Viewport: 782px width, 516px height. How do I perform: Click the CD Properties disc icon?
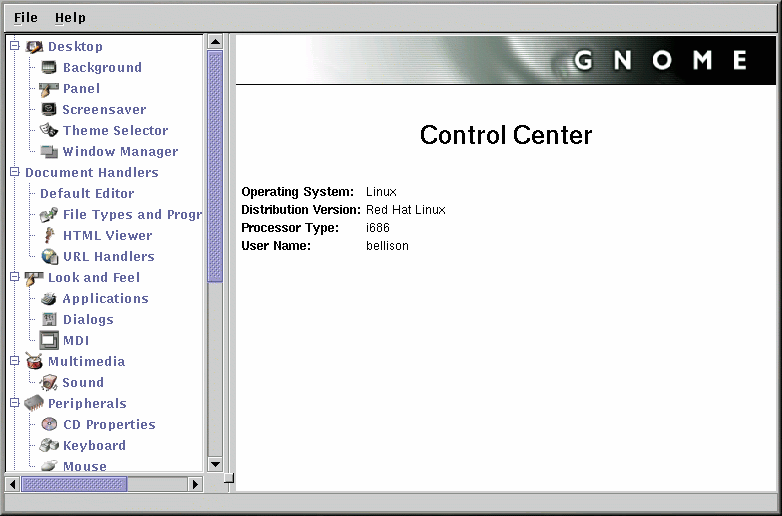pyautogui.click(x=49, y=425)
